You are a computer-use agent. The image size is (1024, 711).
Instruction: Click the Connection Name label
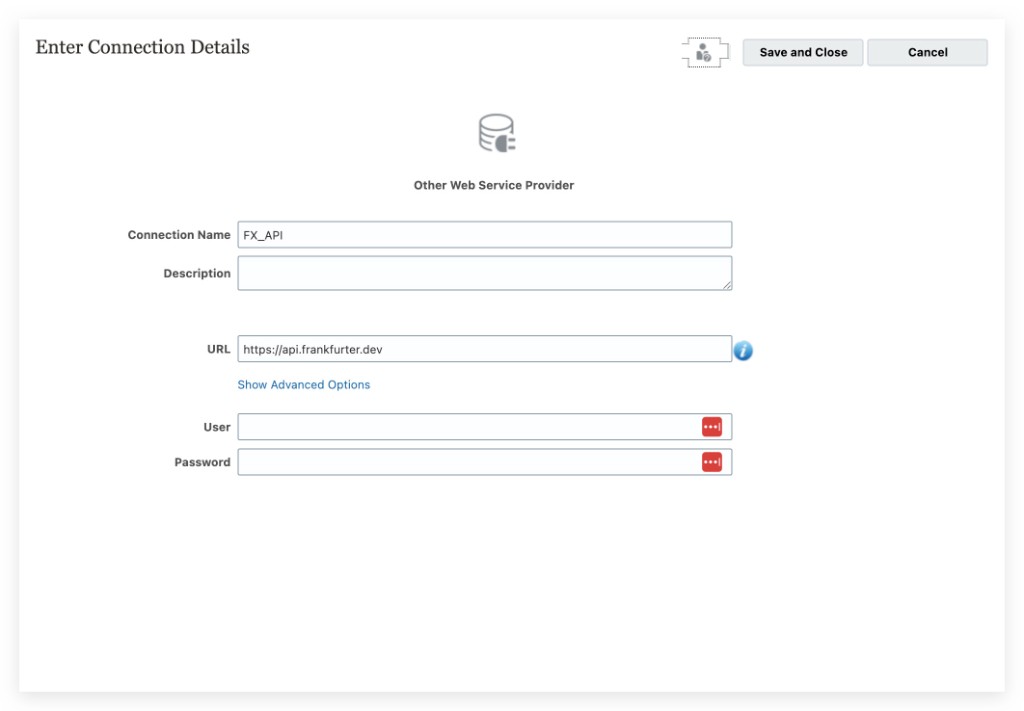[179, 234]
